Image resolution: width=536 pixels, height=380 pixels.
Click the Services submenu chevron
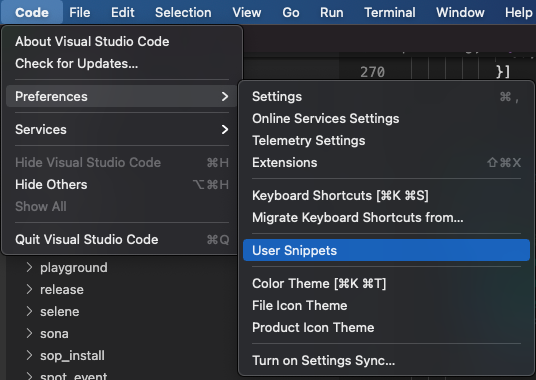(x=225, y=130)
